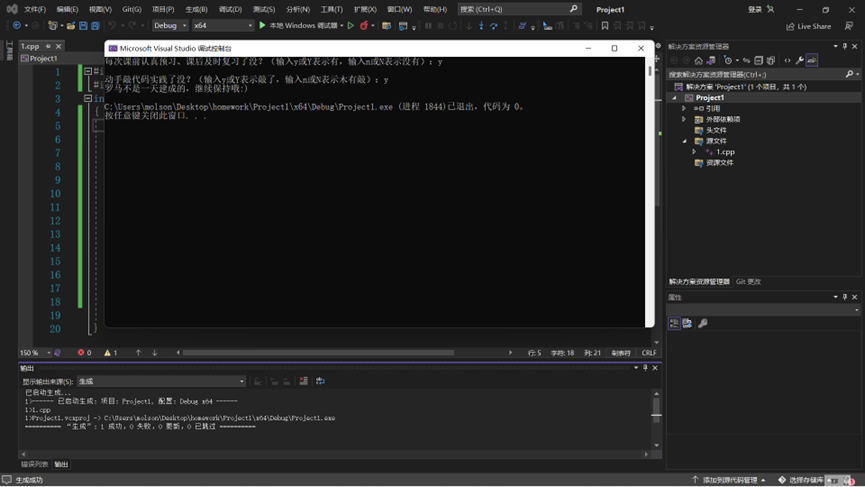Click Sync with Active Document icon
Screen dimensions: 865x487
746,61
